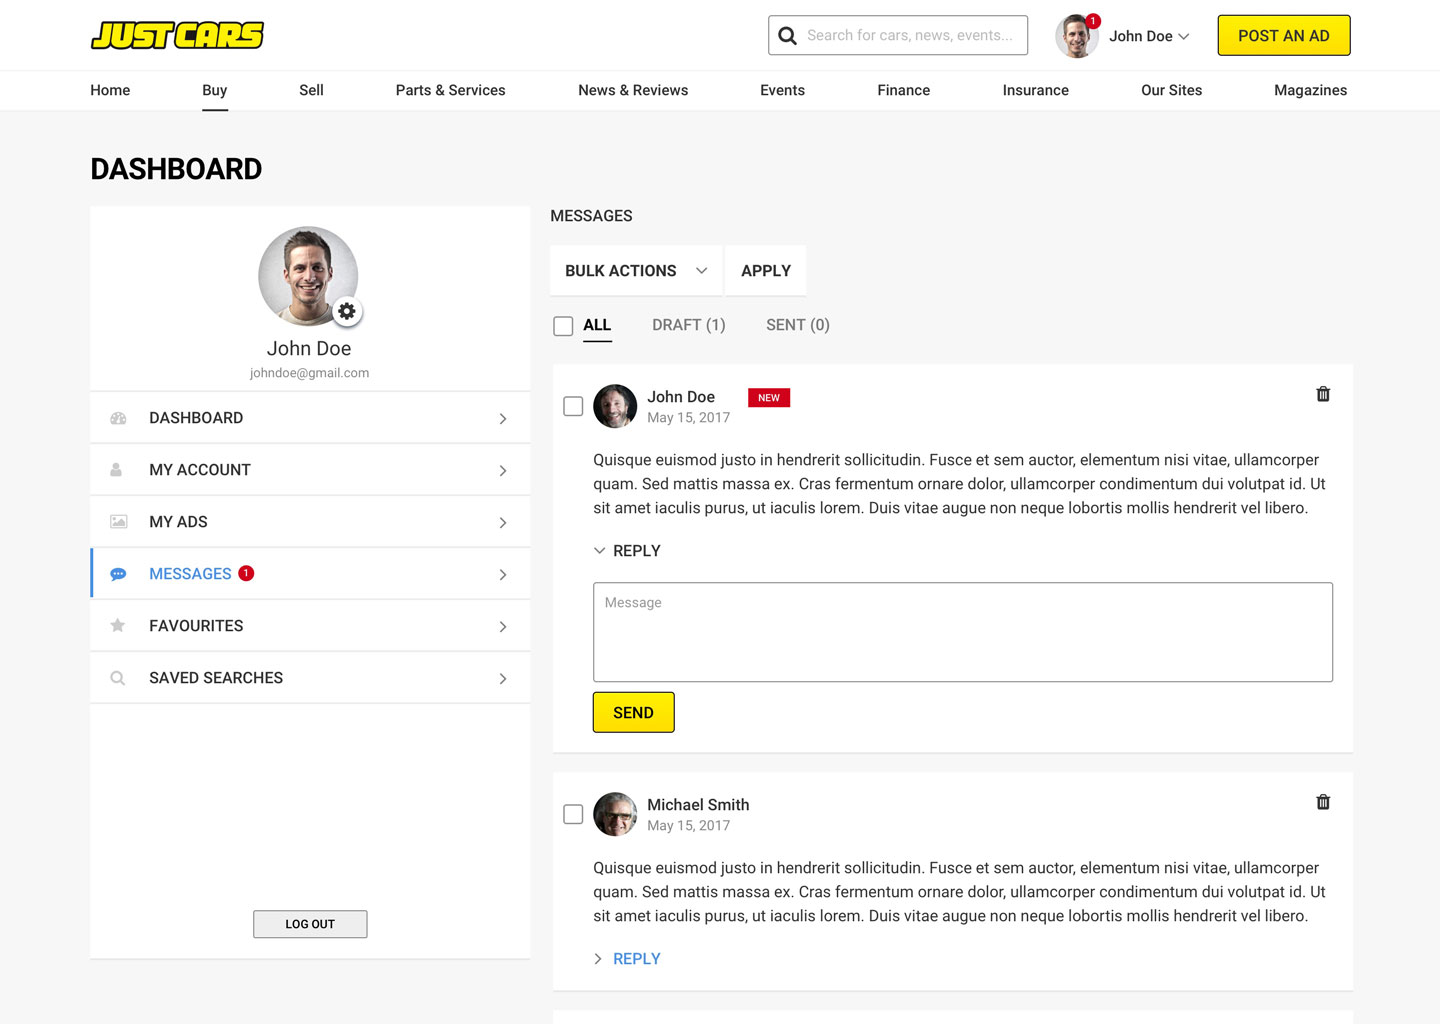Open the John Doe user menu in header
The height and width of the screenshot is (1024, 1440).
(1149, 36)
